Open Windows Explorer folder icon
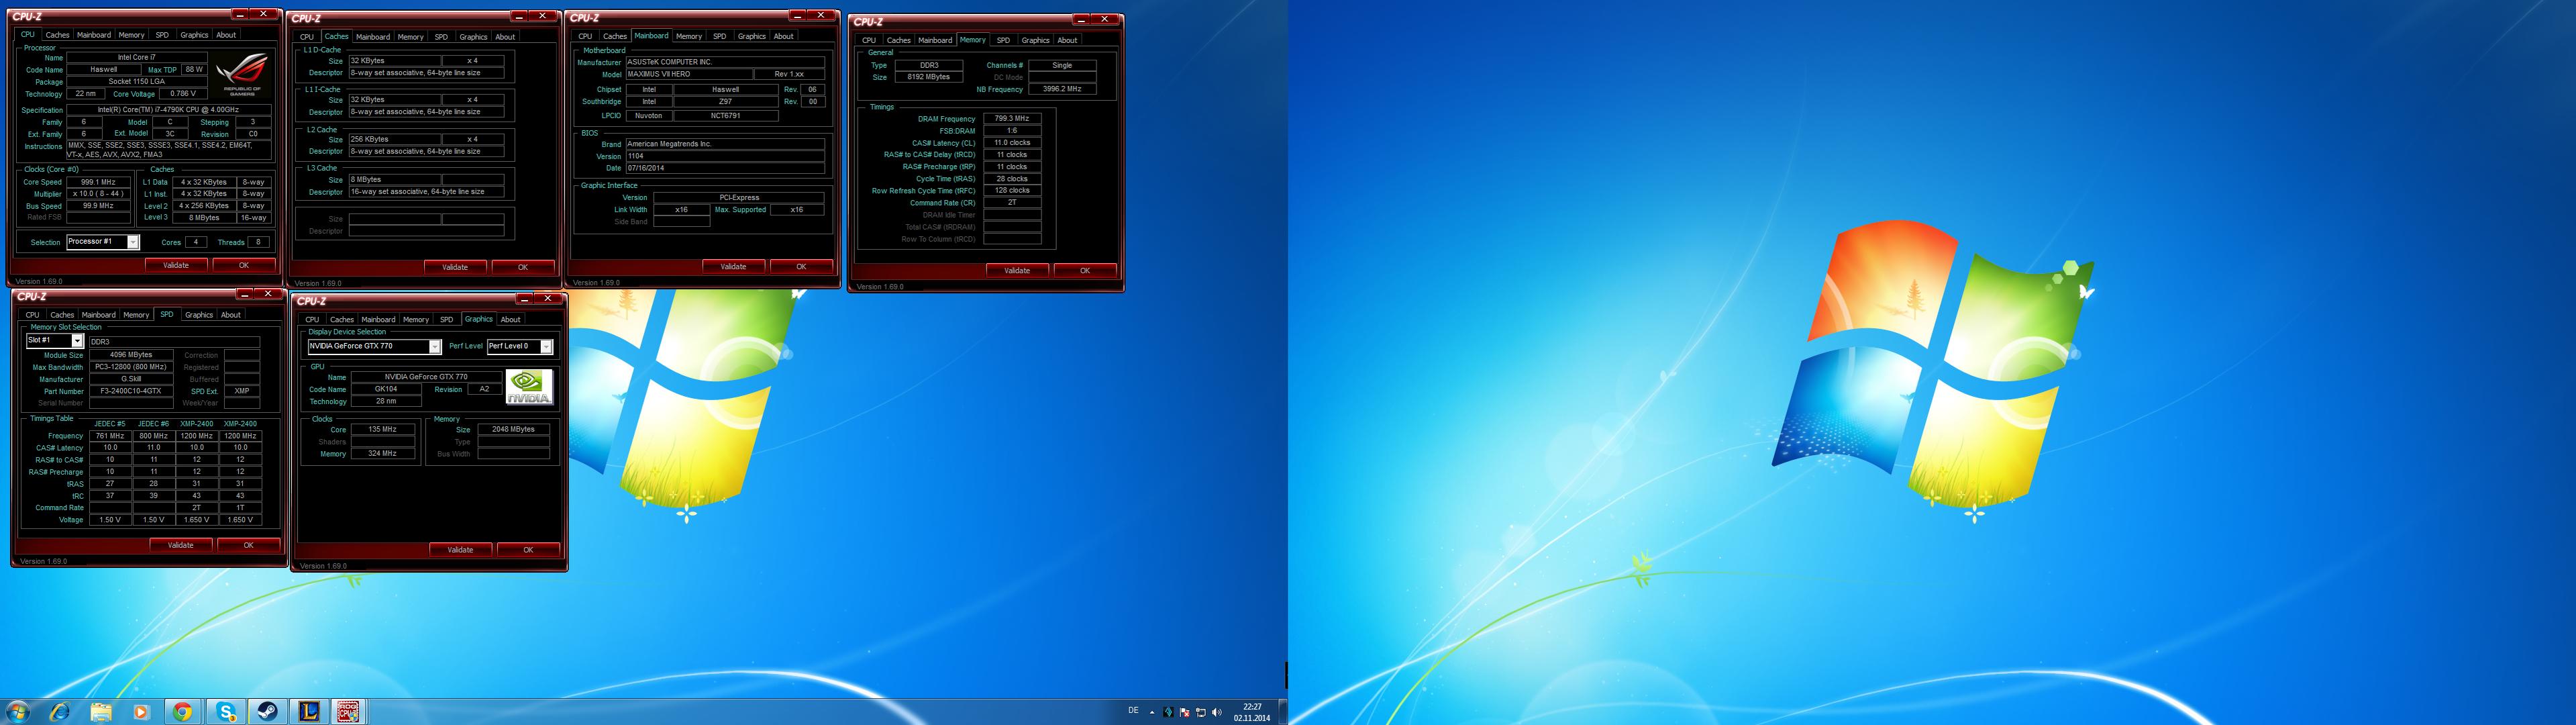The image size is (2576, 725). click(101, 711)
